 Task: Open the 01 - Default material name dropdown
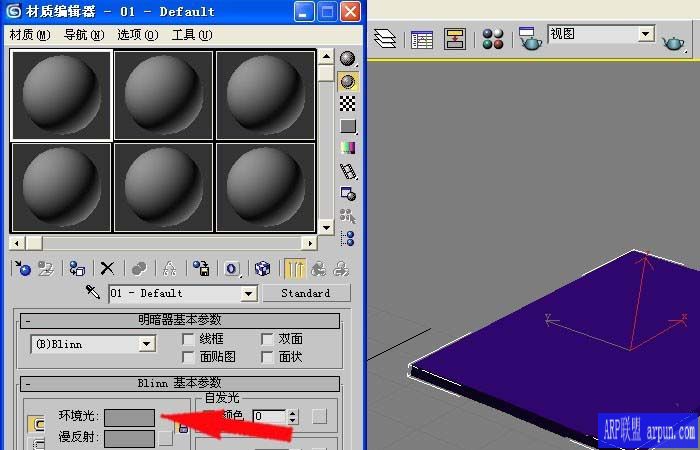249,294
